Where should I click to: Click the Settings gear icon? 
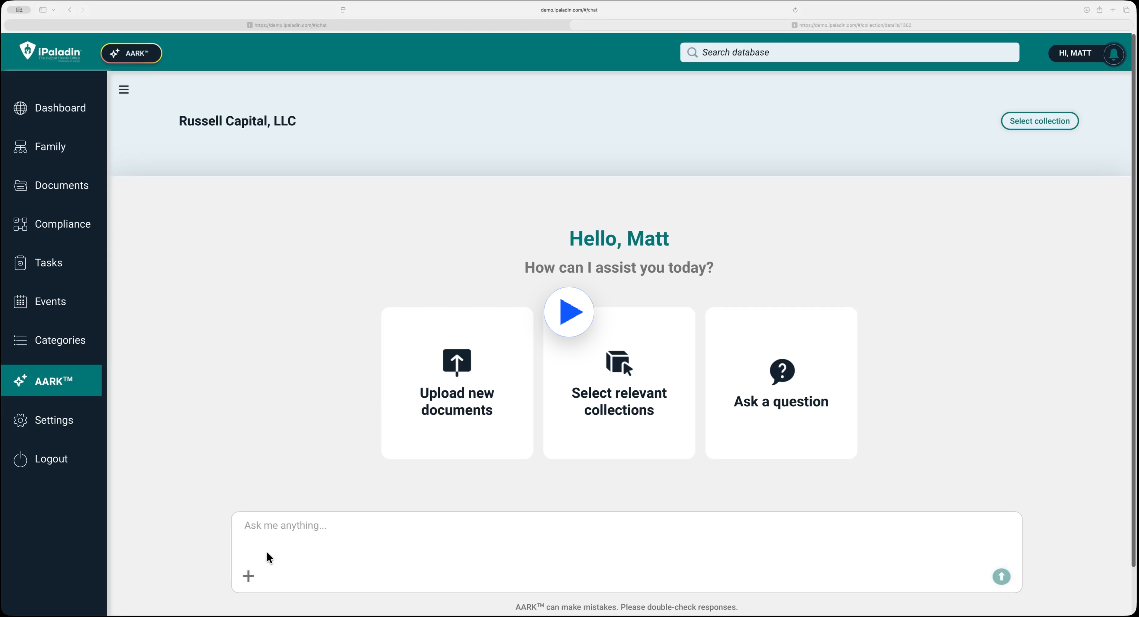pos(20,420)
